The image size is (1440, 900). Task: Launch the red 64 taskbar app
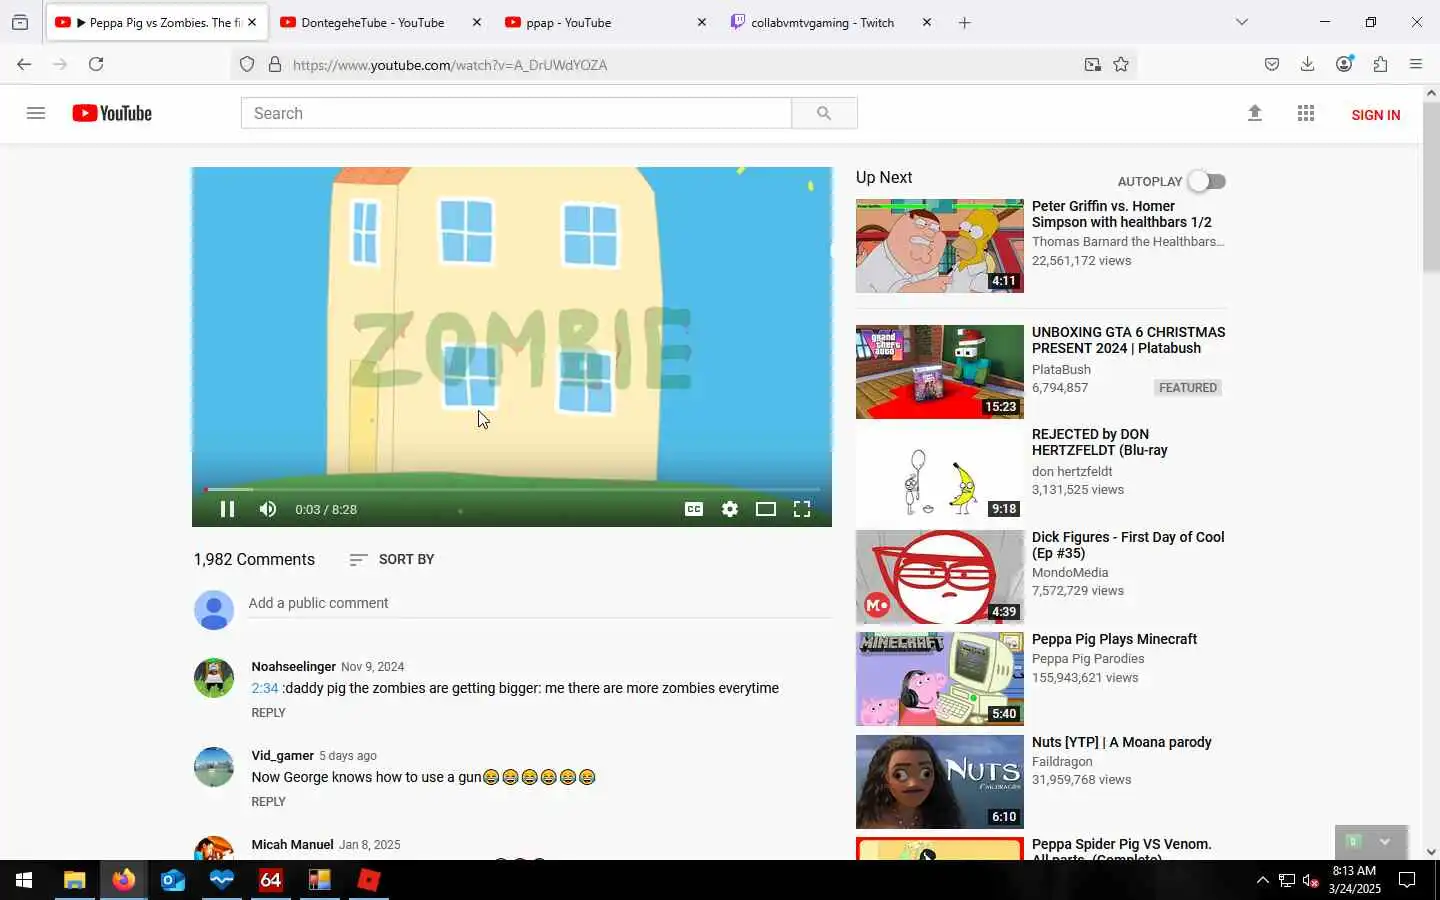tap(270, 880)
